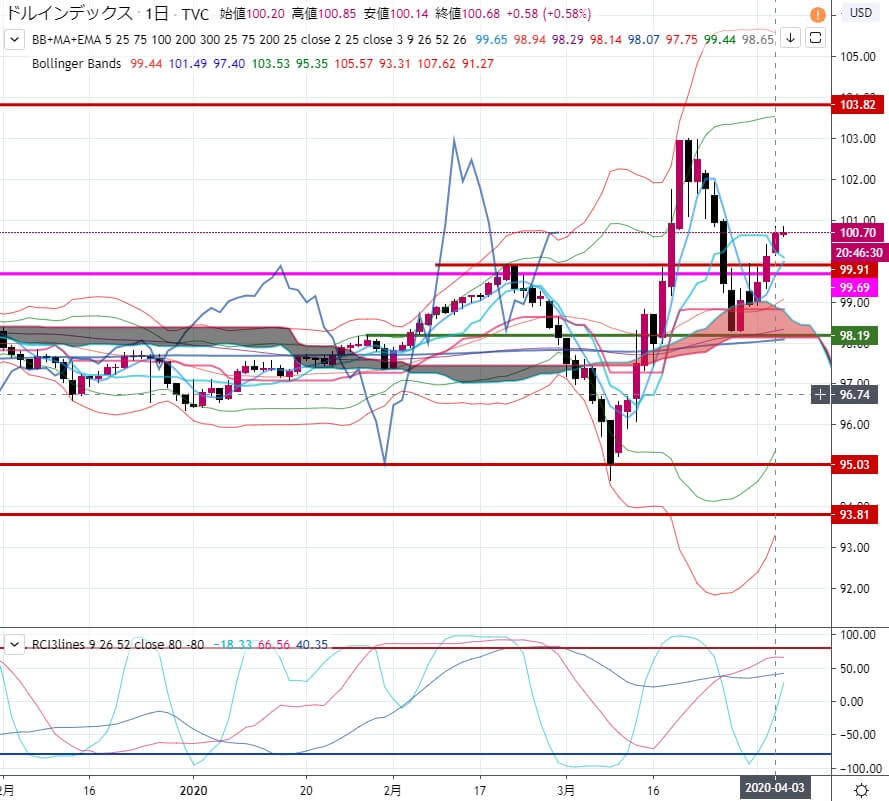Click the TVC exchange label
Screen dimensions: 889x801
pos(195,14)
